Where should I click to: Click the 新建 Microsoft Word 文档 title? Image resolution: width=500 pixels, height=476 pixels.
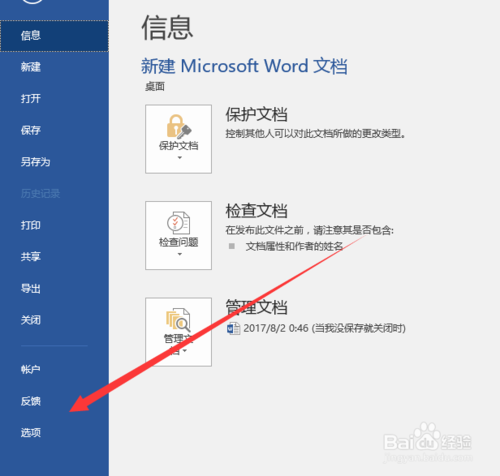[244, 66]
